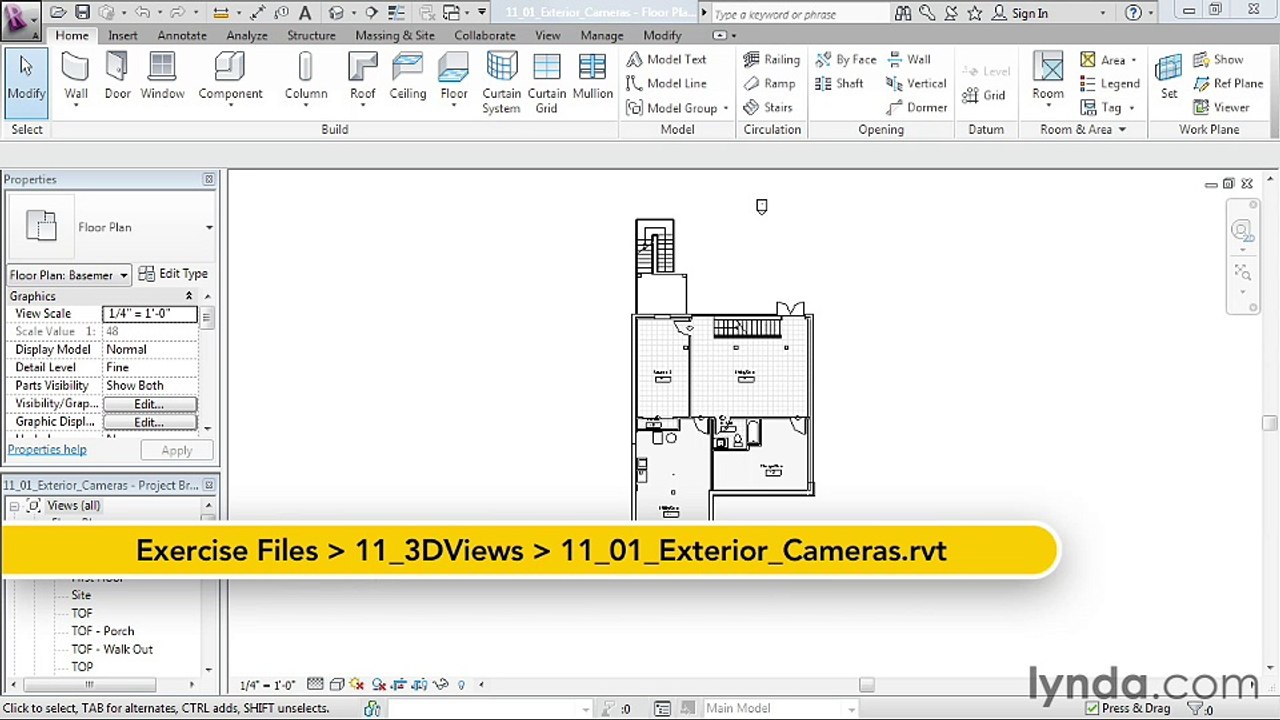This screenshot has height=720, width=1280.
Task: Choose the Component tool
Action: coord(230,80)
